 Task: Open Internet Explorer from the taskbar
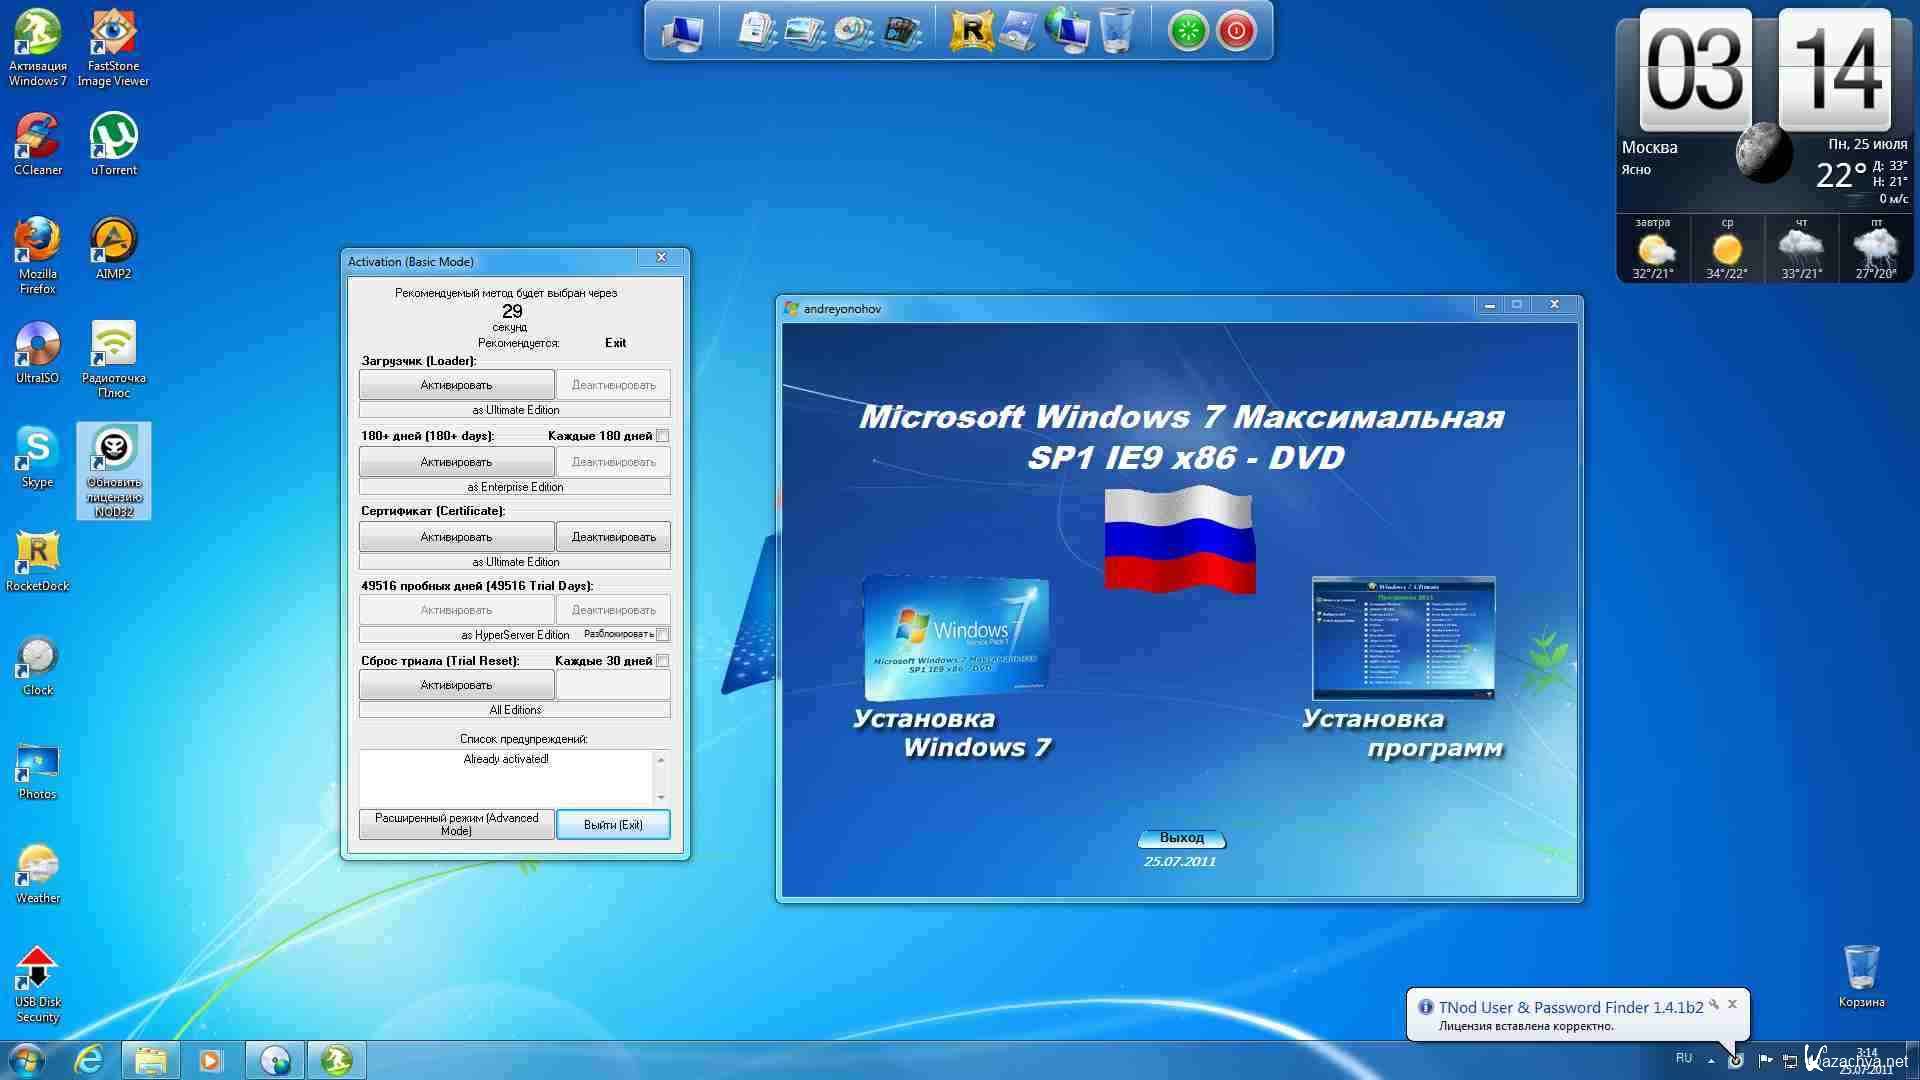90,1060
